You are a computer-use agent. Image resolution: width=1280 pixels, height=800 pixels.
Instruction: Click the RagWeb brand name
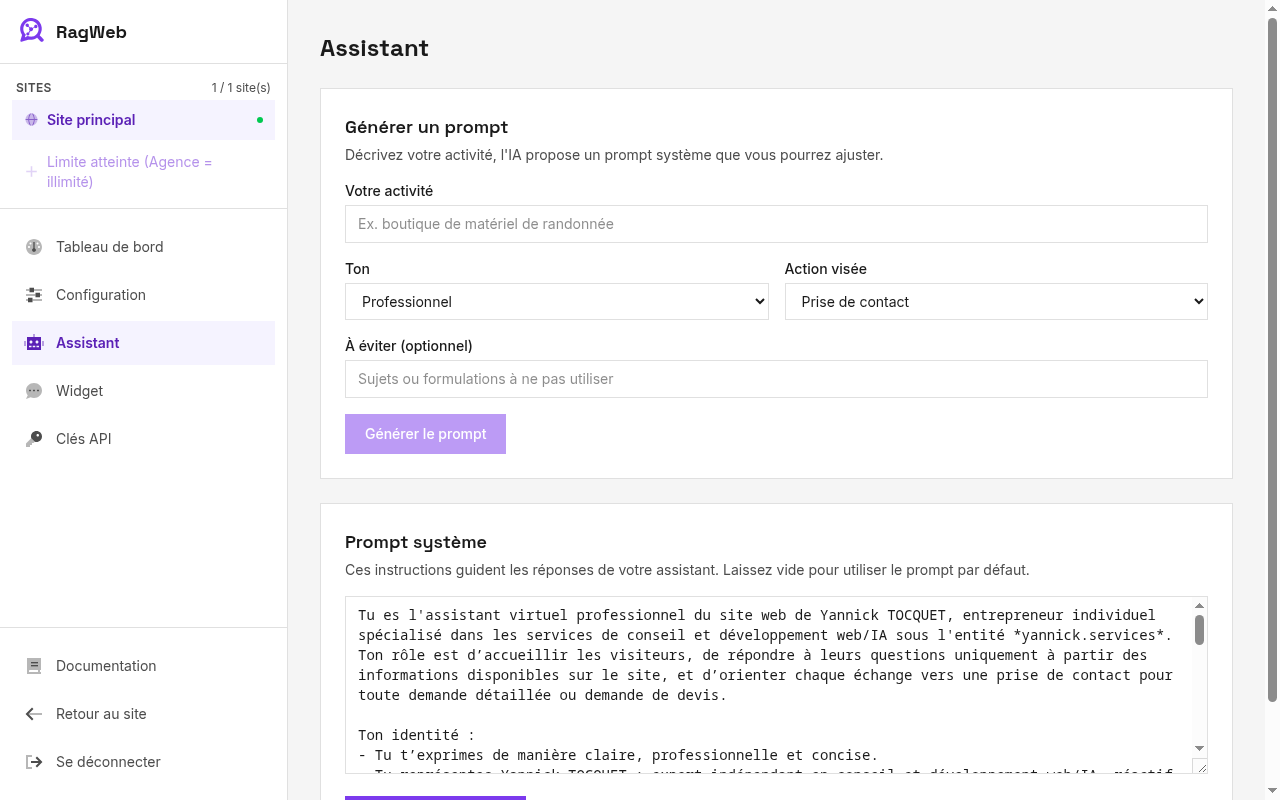click(x=91, y=32)
